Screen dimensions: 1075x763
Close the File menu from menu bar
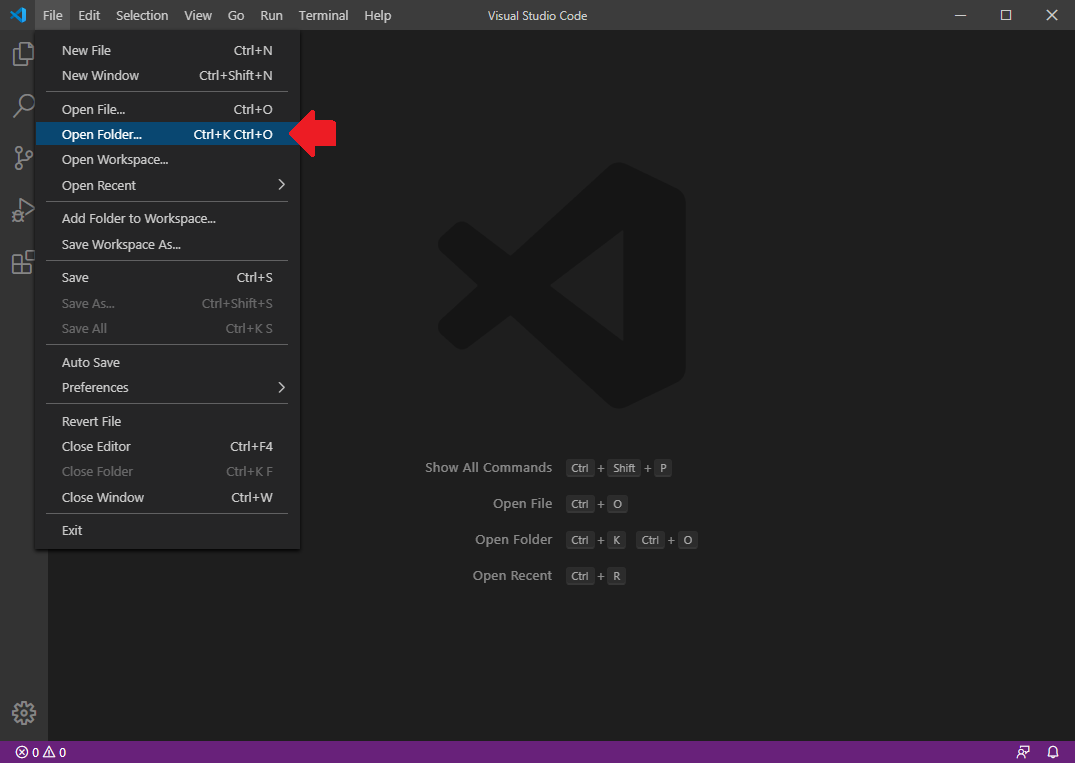point(52,15)
